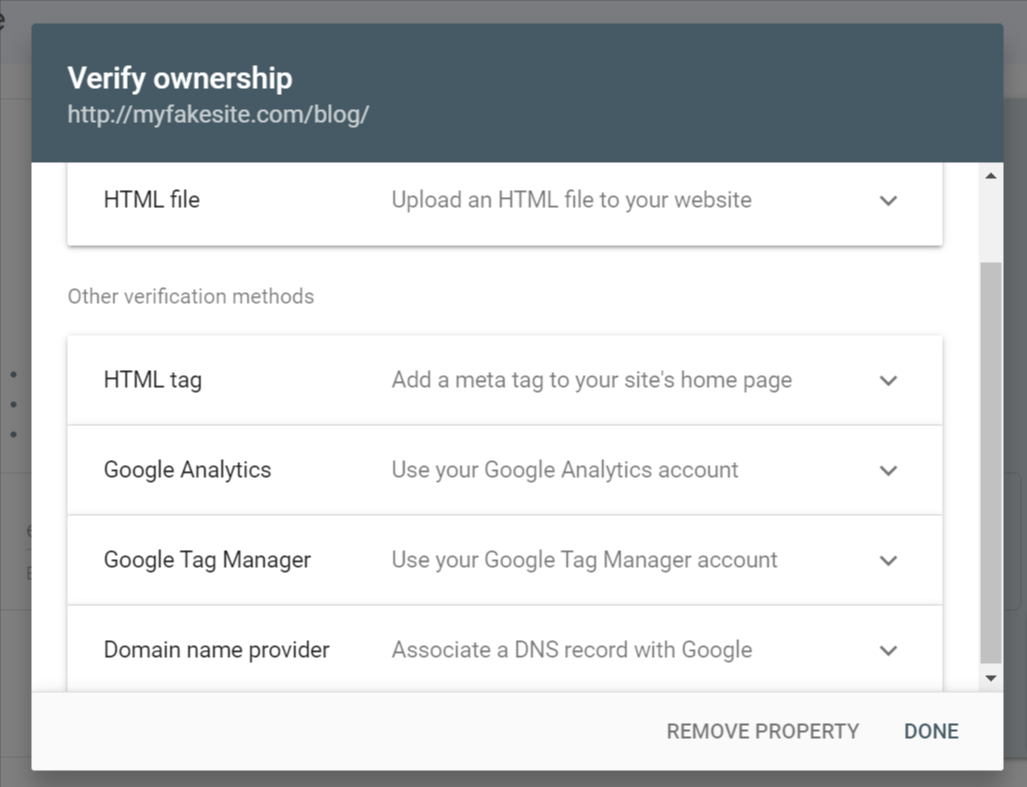The height and width of the screenshot is (787, 1027).
Task: Click the scrollbar up arrow
Action: (990, 177)
